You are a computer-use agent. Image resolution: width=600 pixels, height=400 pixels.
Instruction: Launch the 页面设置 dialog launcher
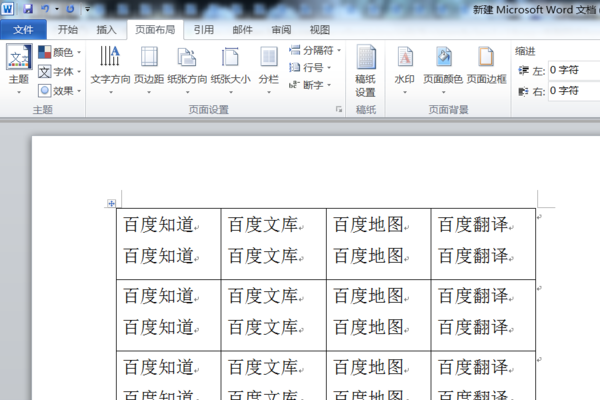pos(339,109)
